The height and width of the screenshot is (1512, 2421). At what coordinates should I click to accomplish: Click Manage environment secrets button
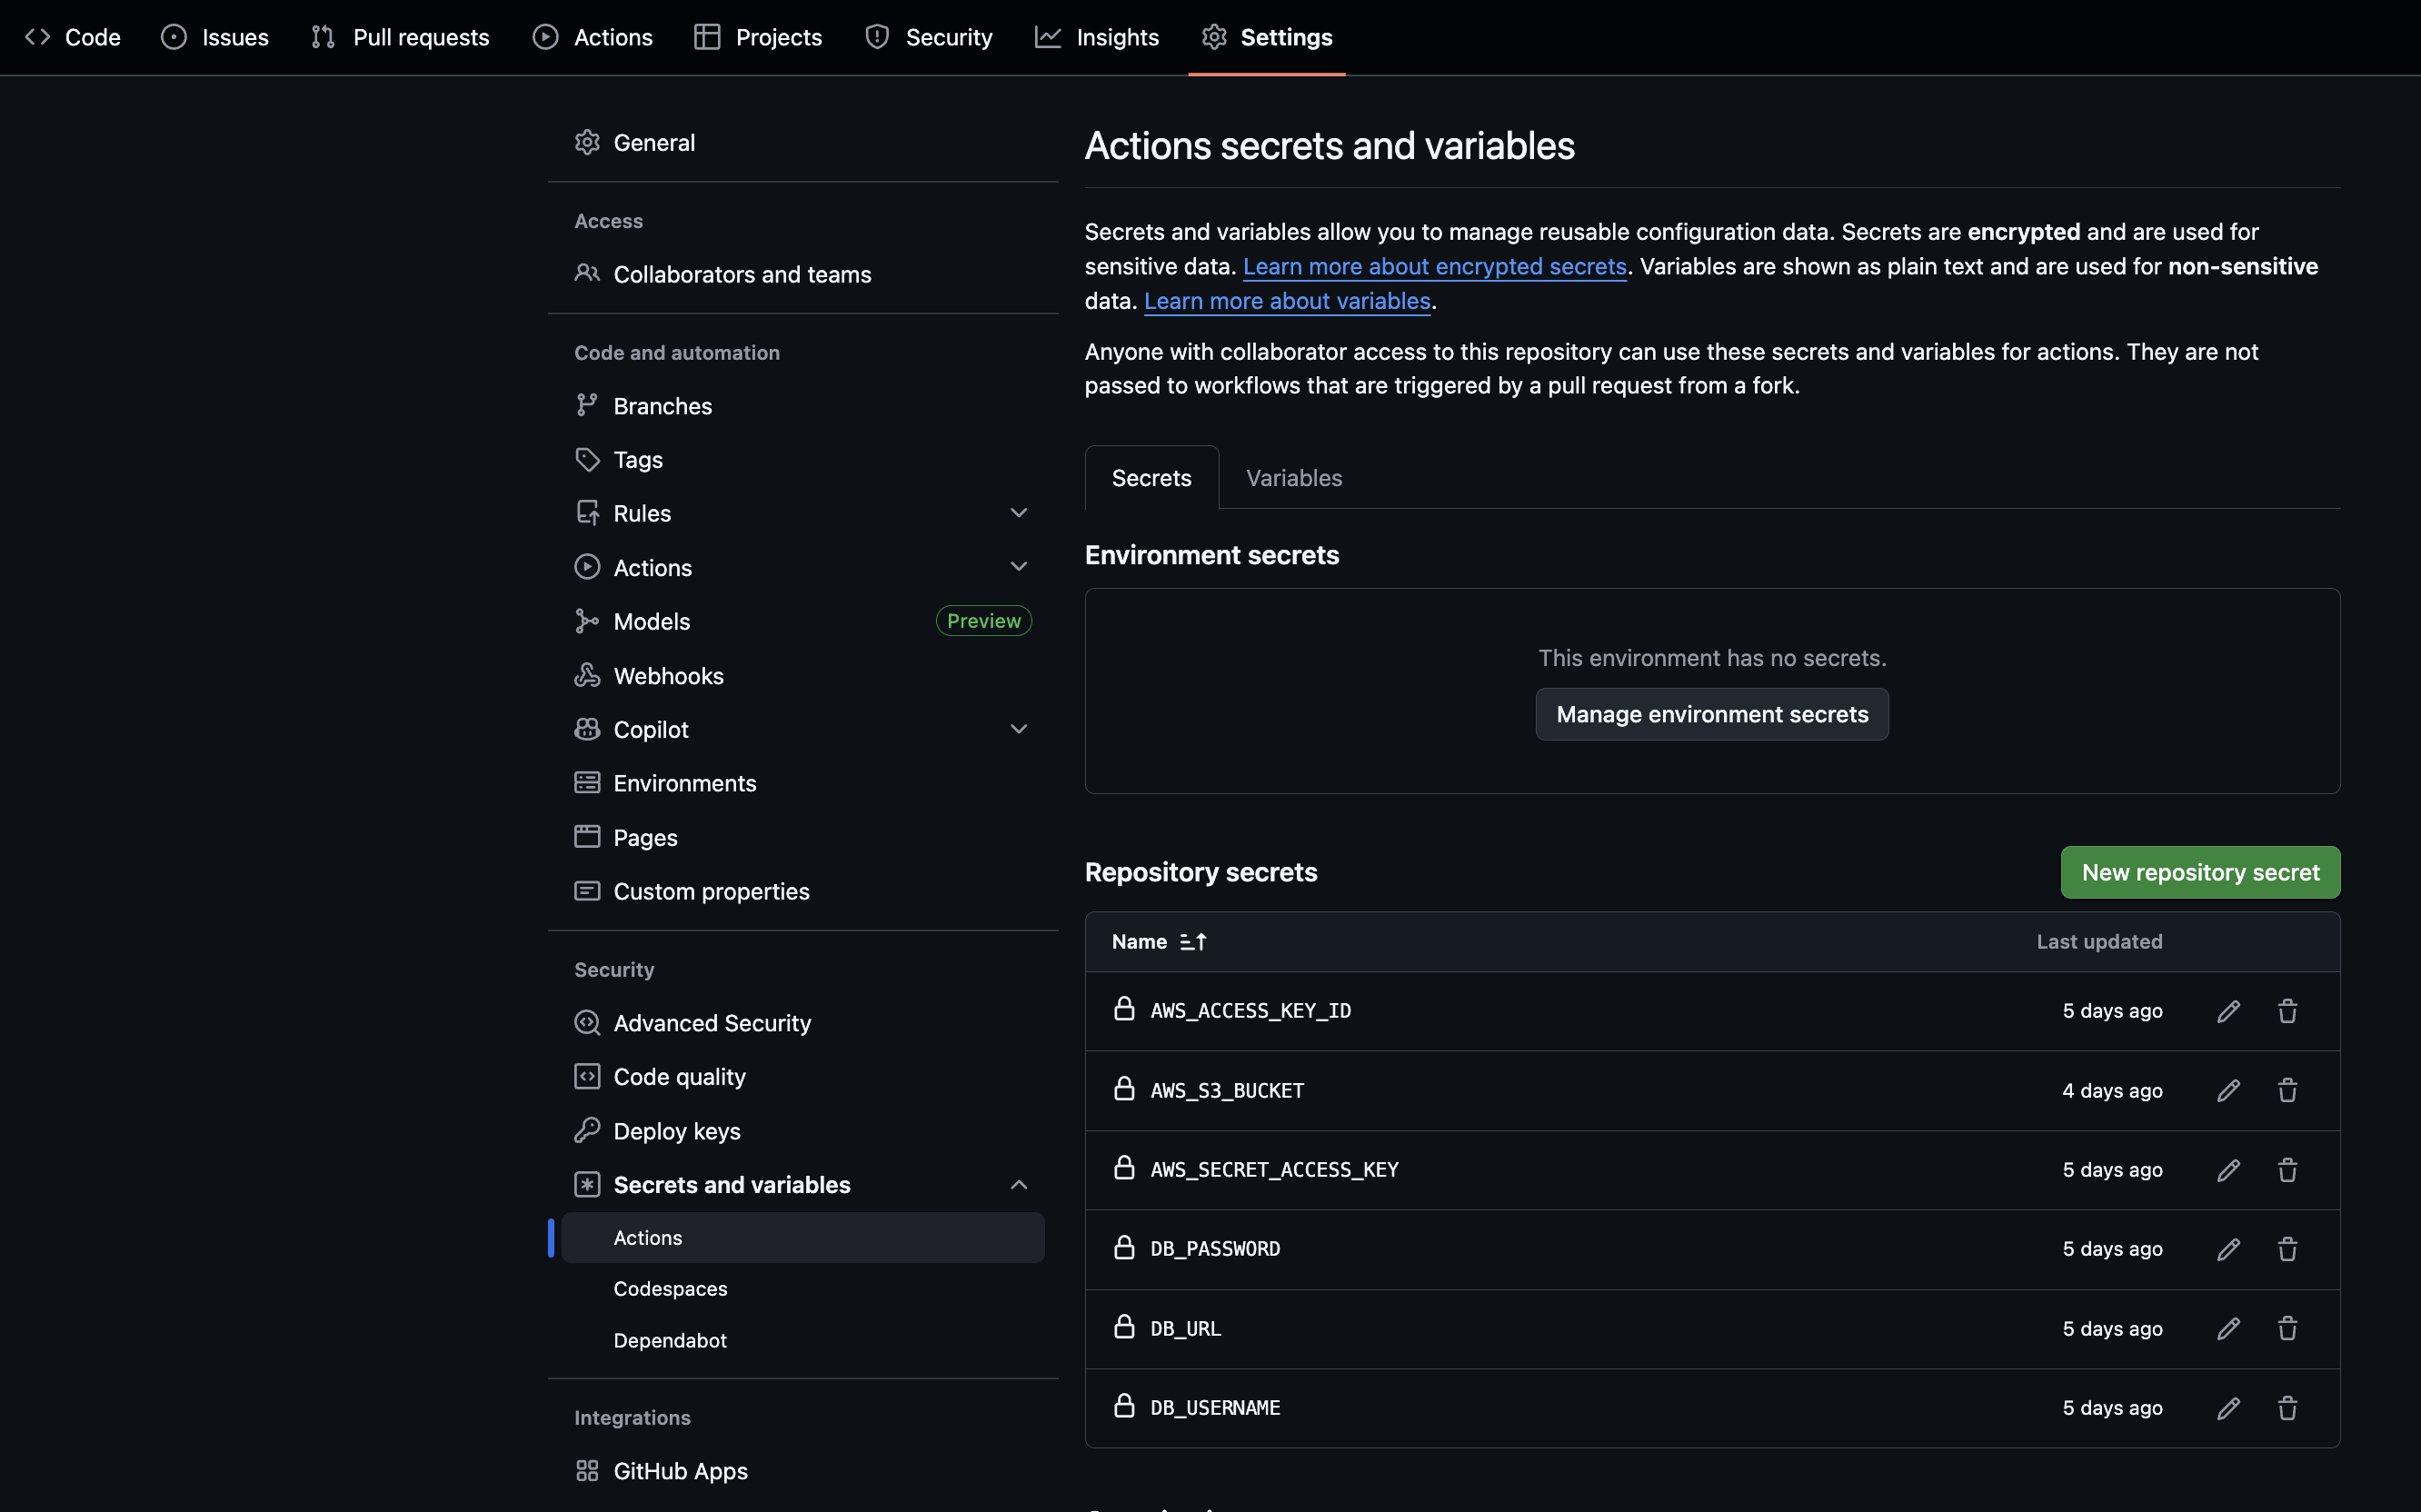click(x=1711, y=714)
